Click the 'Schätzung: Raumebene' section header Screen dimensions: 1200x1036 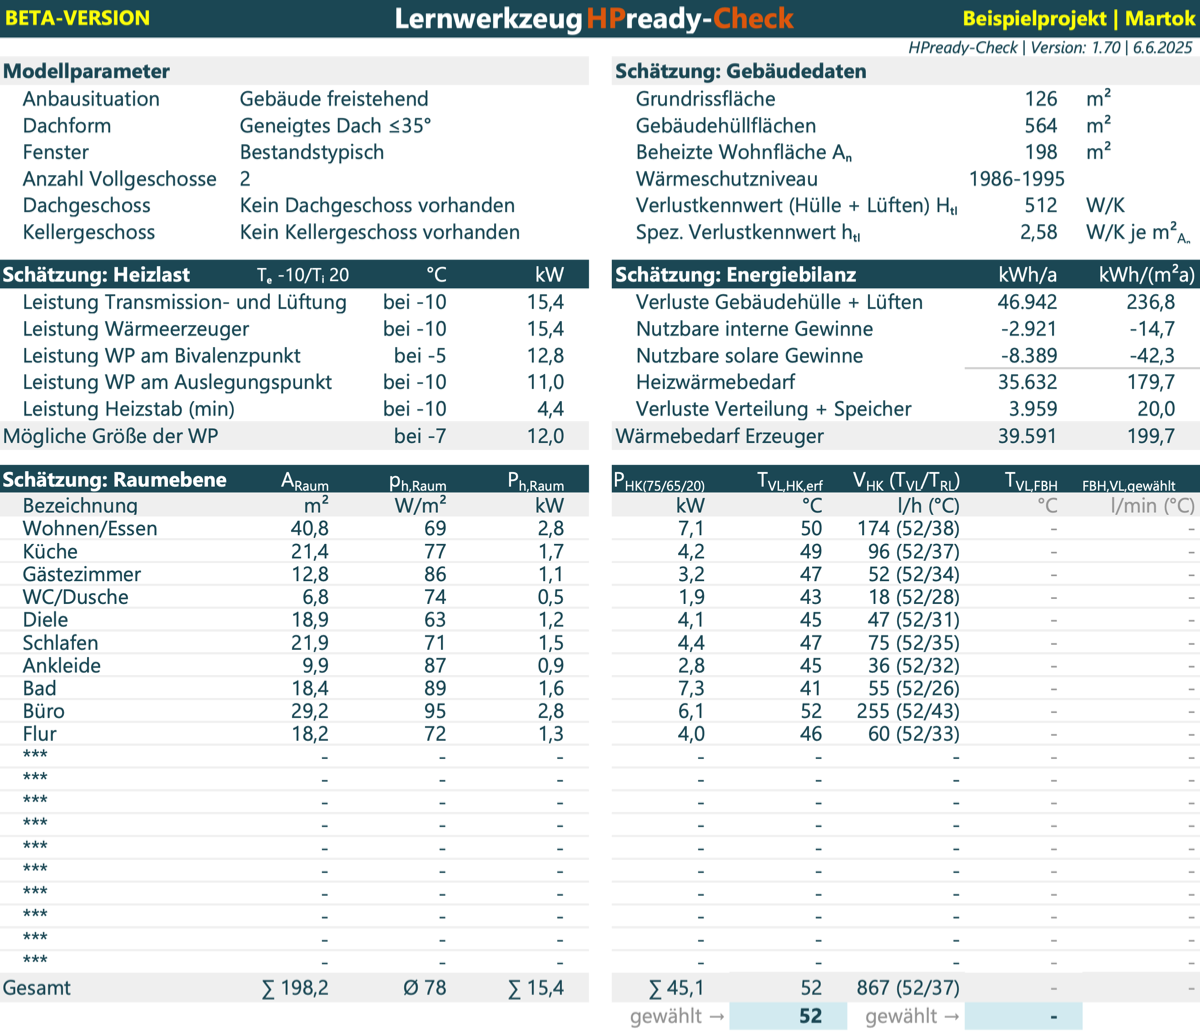tap(114, 480)
